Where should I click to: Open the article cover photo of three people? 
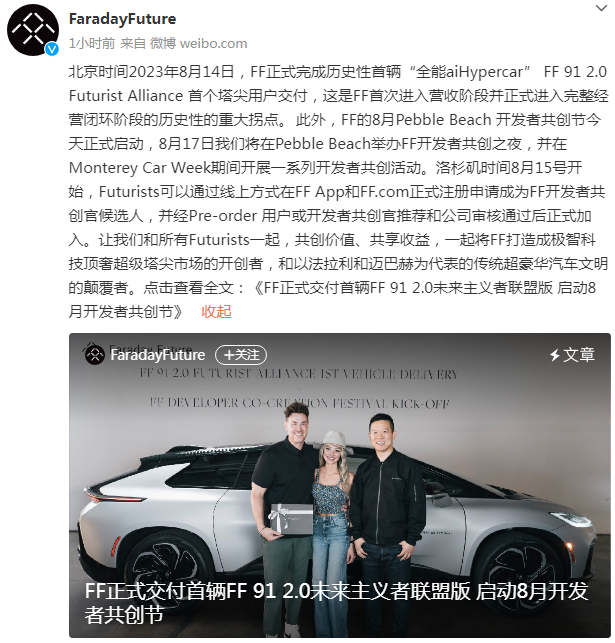[339, 485]
